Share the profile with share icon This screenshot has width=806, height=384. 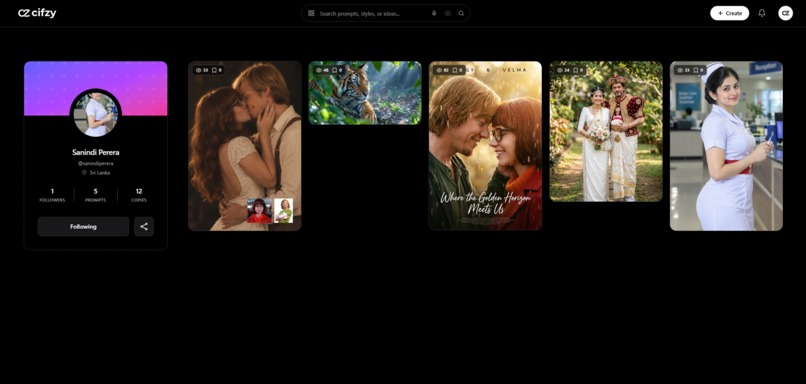[144, 227]
